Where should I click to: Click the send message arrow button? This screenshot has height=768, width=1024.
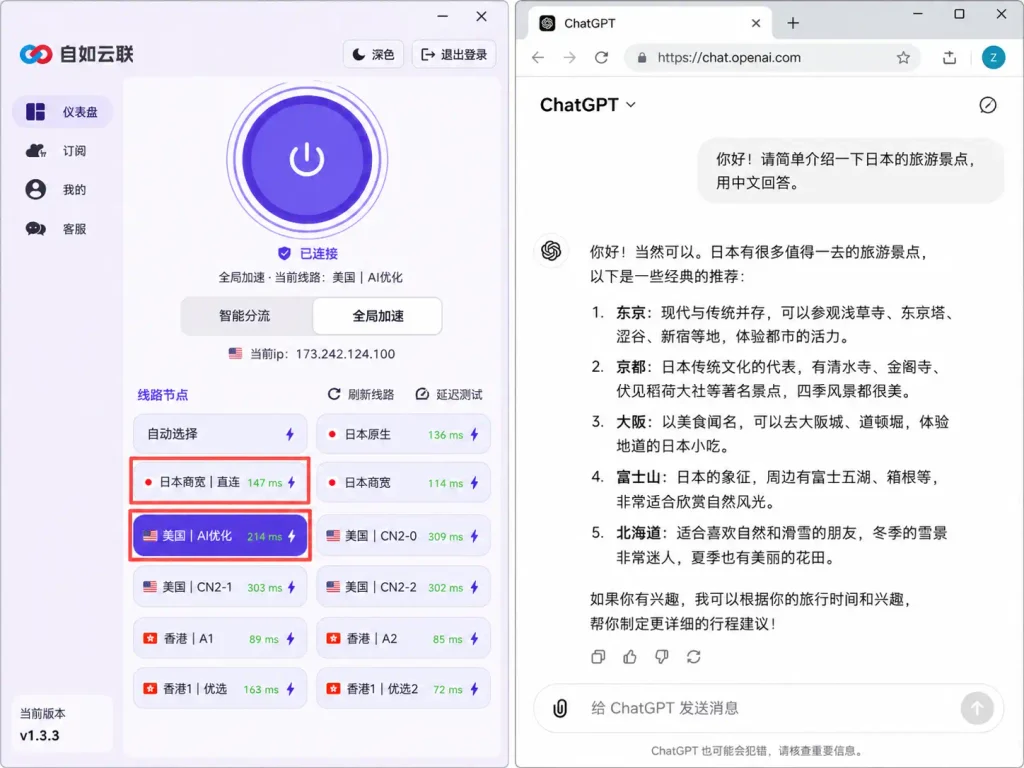[977, 708]
